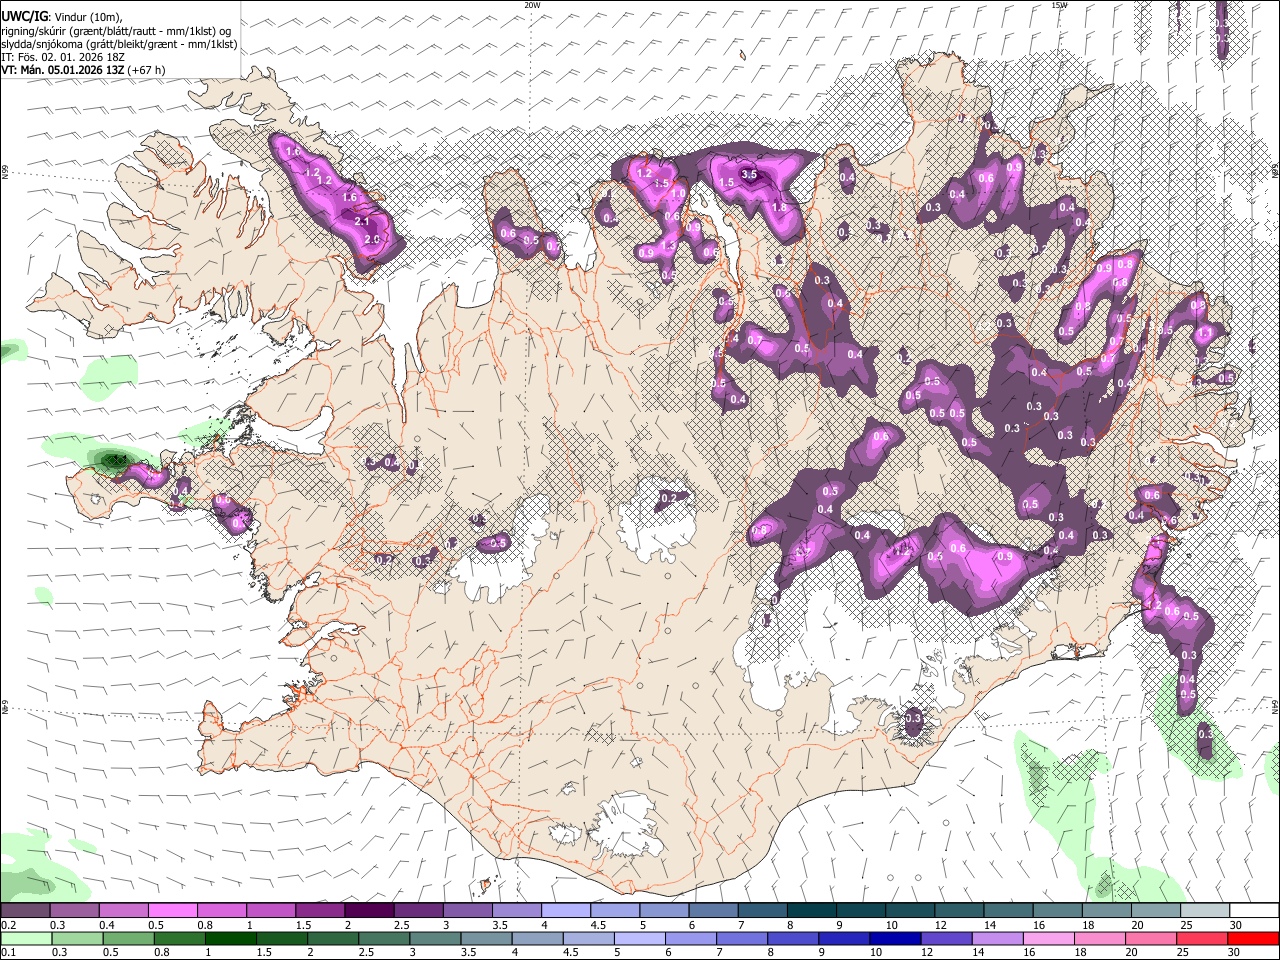Viewport: 1280px width, 960px height.
Task: Click the '12' label in the rain legend row
Action: pyautogui.click(x=926, y=952)
